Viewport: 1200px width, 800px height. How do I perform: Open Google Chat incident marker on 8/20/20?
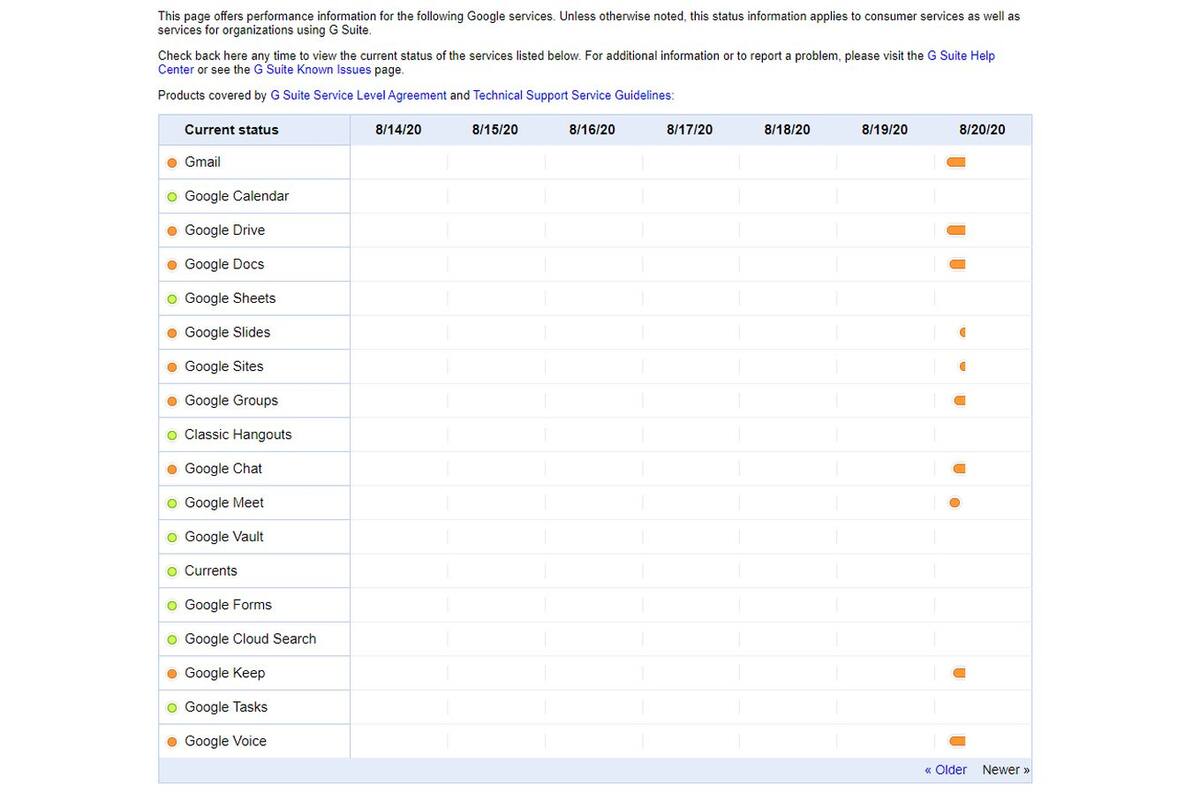959,468
